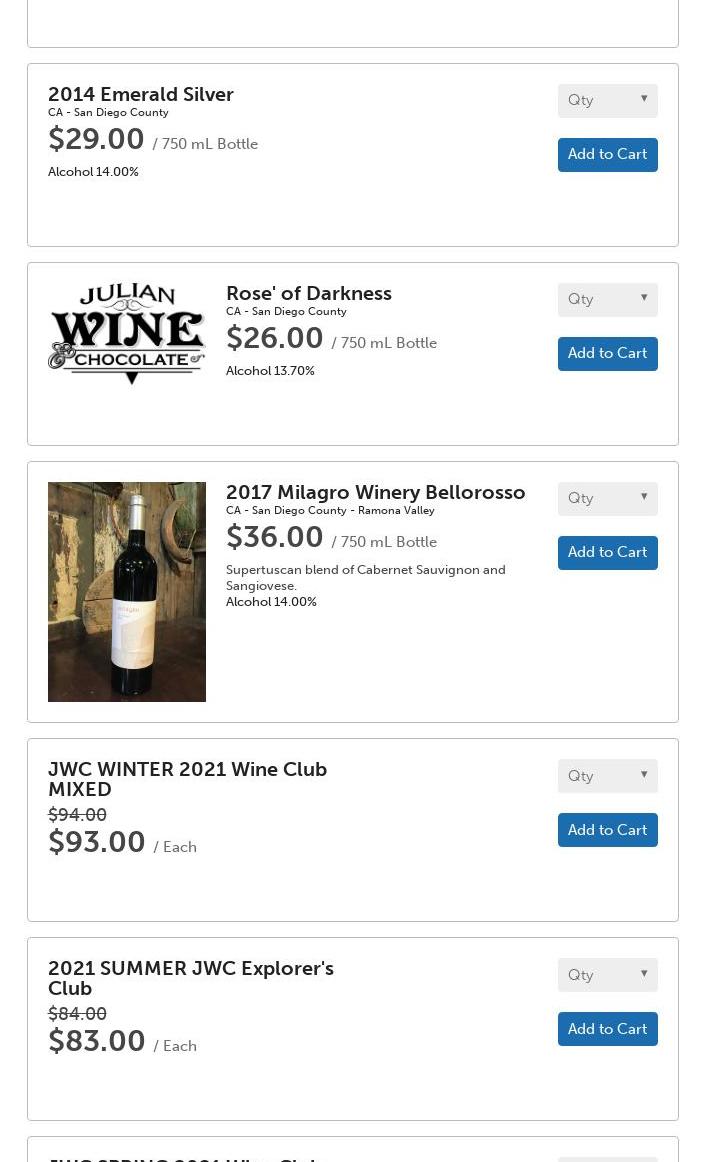Image resolution: width=705 pixels, height=1162 pixels.
Task: Open the JWC WINTER 2021 Wine Club MIXED title
Action: pyautogui.click(x=188, y=779)
